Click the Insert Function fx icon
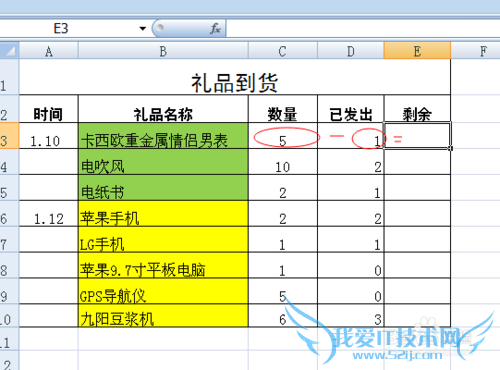 pyautogui.click(x=215, y=29)
